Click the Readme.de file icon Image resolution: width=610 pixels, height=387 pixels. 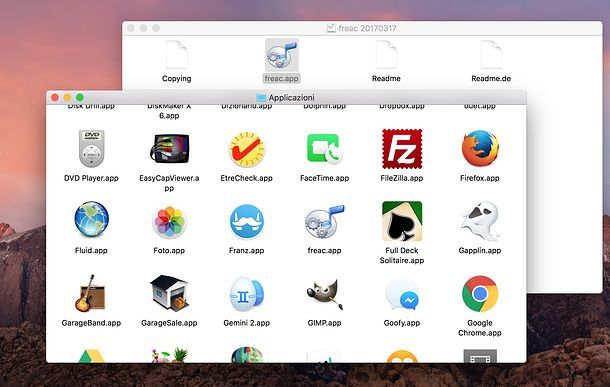491,55
